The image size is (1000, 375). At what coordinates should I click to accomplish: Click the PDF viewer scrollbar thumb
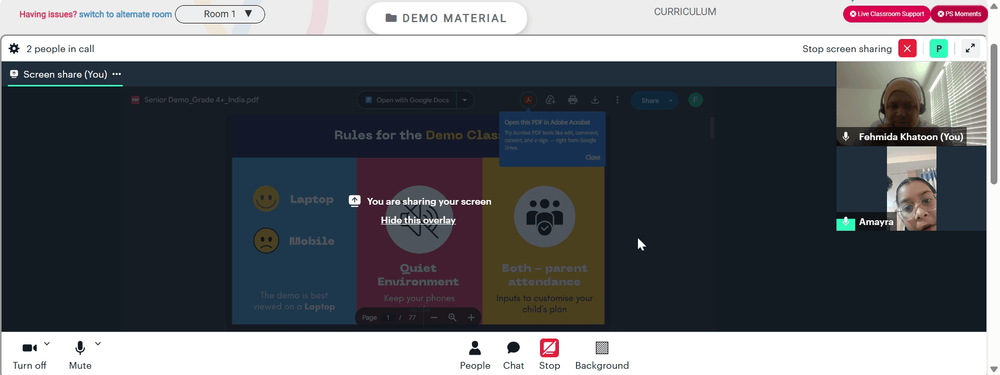coord(711,128)
